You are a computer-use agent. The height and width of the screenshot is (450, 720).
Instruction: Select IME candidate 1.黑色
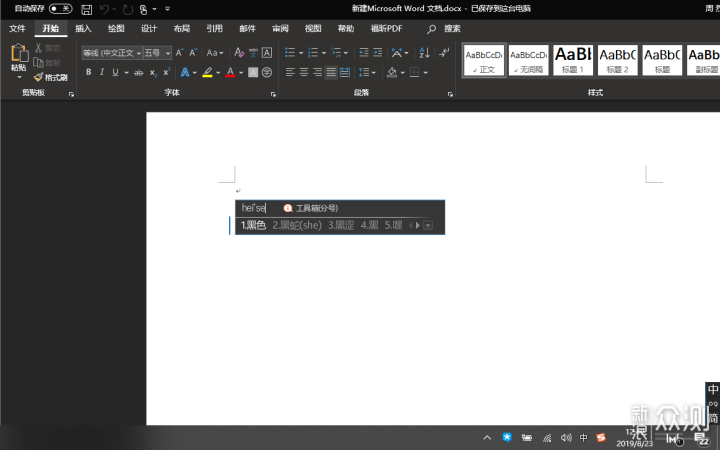[x=253, y=225]
